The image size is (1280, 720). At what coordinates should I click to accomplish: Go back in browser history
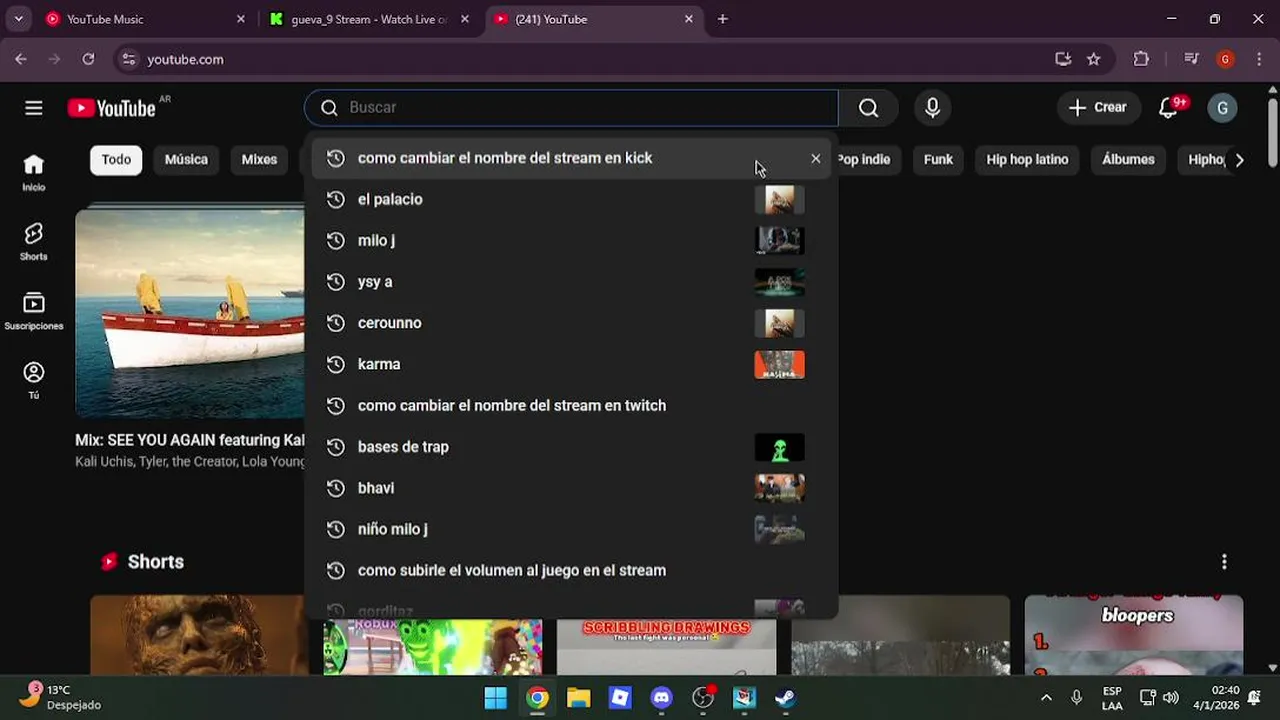tap(21, 59)
